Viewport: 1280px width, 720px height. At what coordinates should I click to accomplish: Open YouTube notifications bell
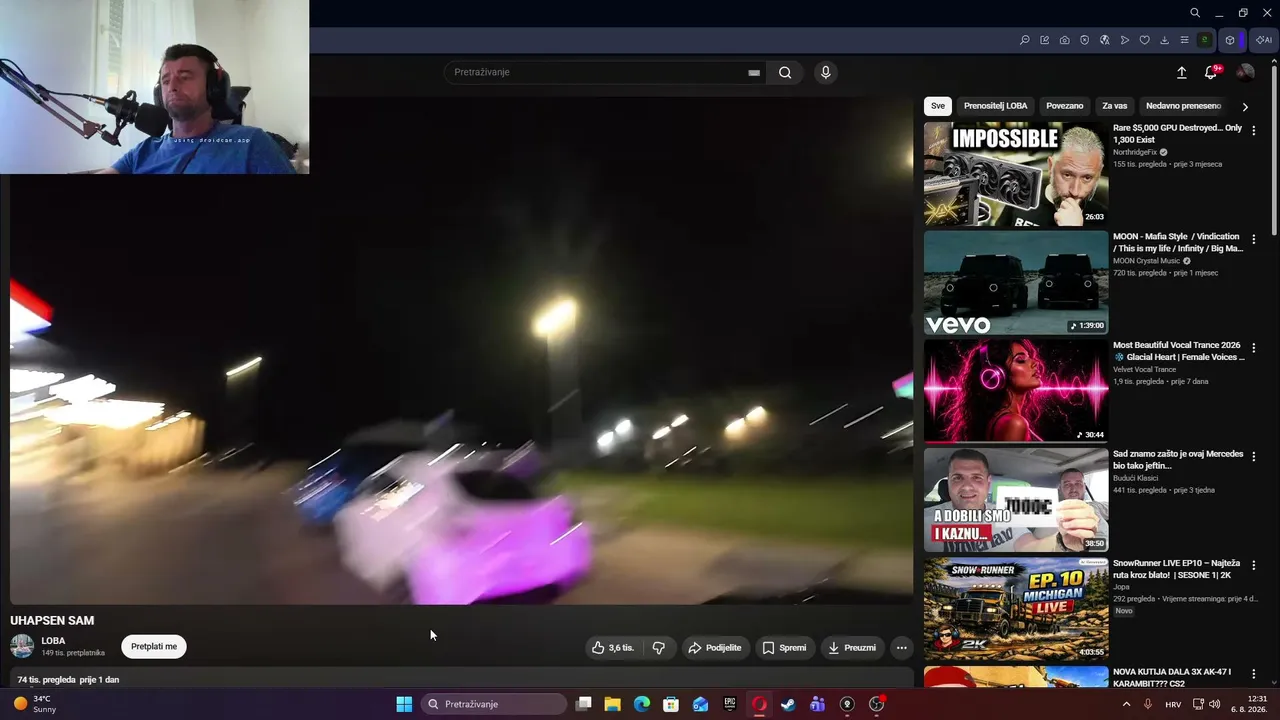click(1211, 72)
